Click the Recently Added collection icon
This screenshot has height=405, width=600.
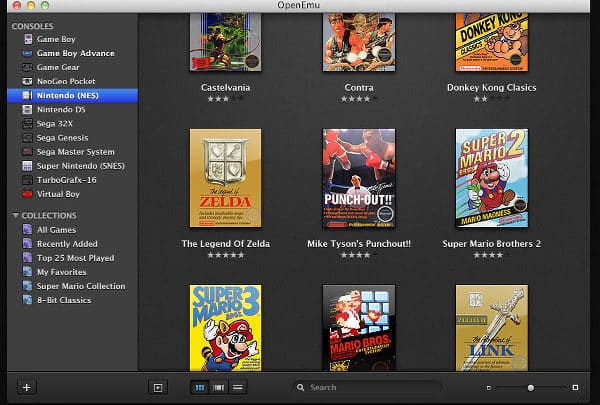28,244
